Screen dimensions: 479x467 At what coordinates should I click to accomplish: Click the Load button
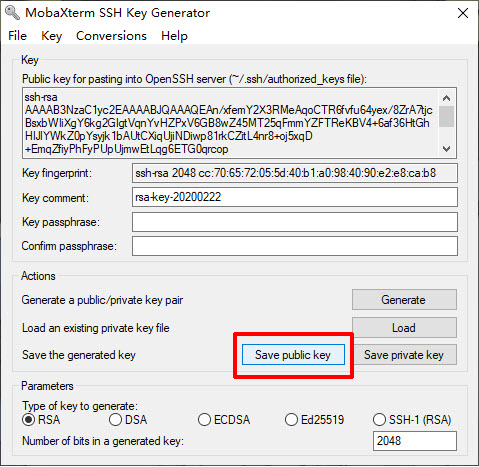click(x=404, y=328)
